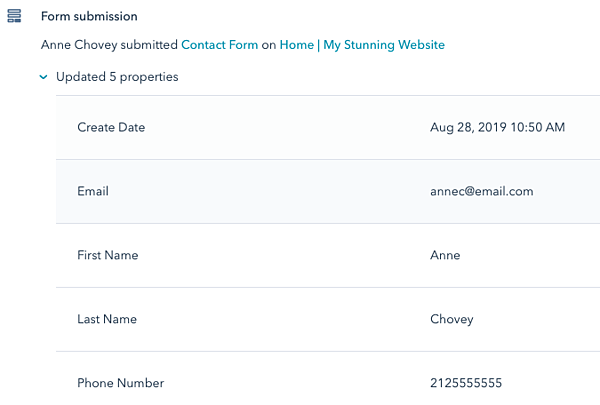Select the Phone Number property label
This screenshot has width=600, height=405.
tap(121, 383)
